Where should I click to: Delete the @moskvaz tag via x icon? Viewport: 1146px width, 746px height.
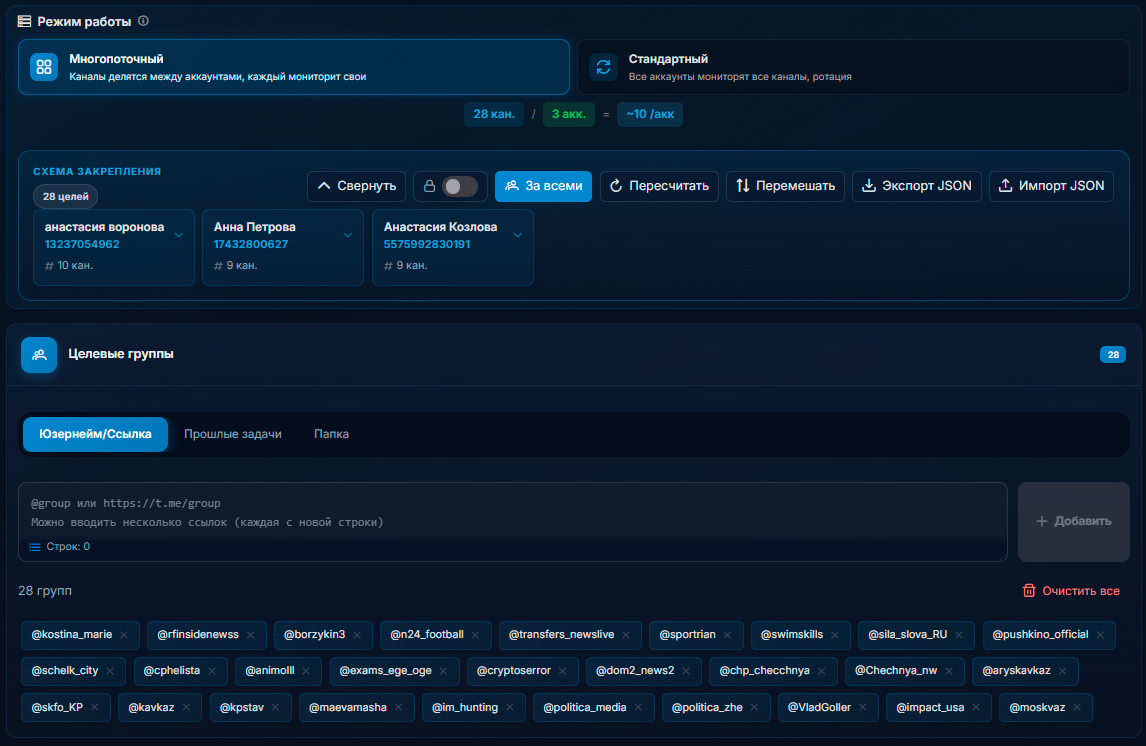pyautogui.click(x=1077, y=707)
